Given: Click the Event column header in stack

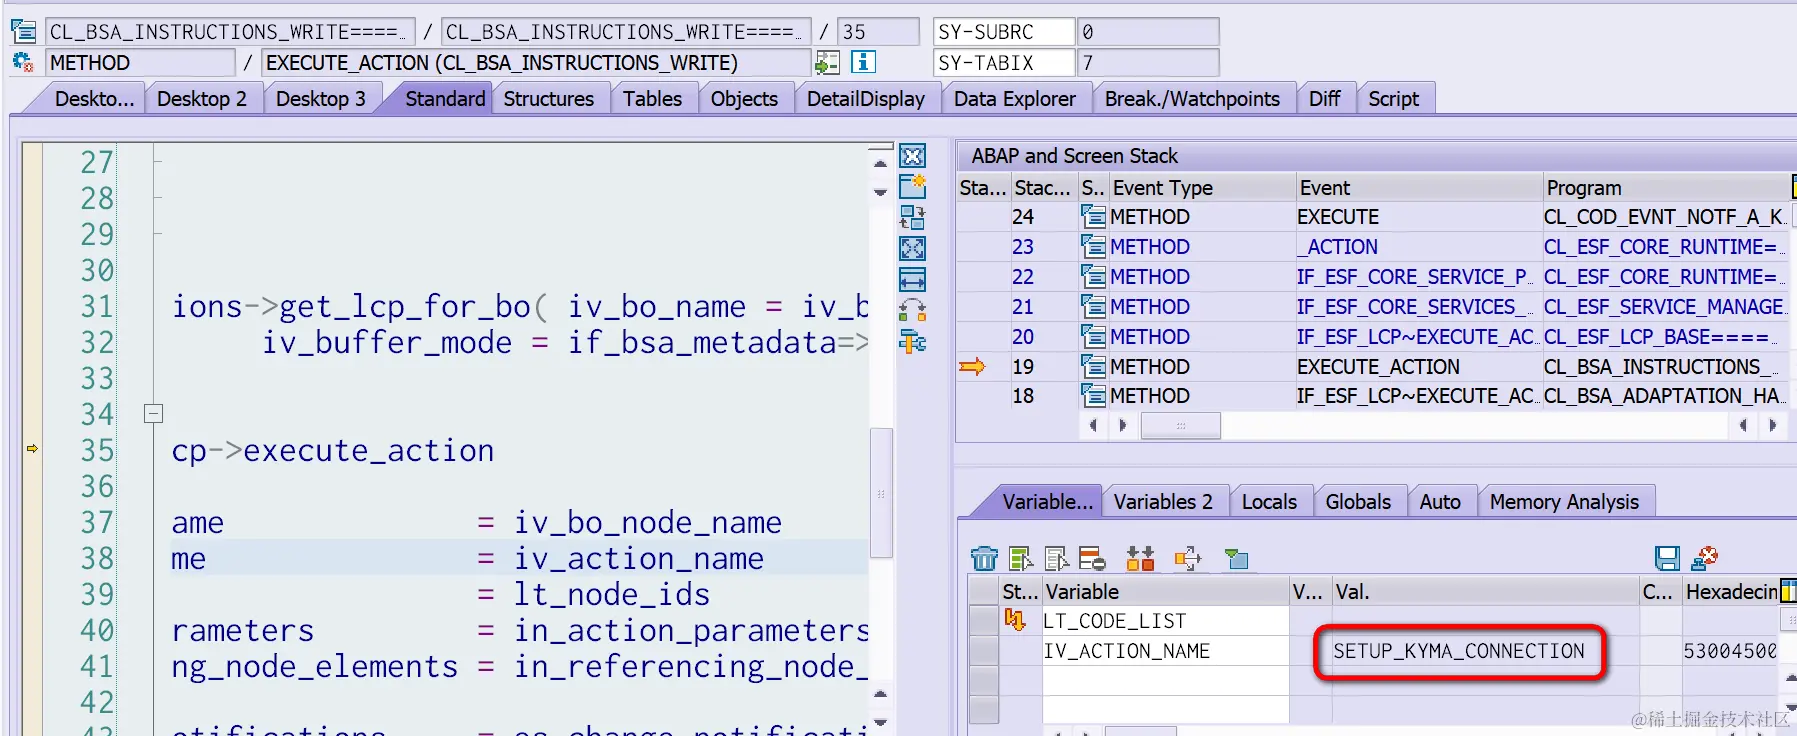Looking at the screenshot, I should coord(1418,187).
